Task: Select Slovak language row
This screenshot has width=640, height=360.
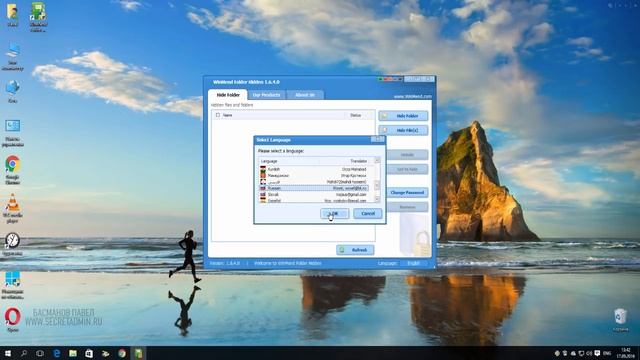Action: point(314,195)
